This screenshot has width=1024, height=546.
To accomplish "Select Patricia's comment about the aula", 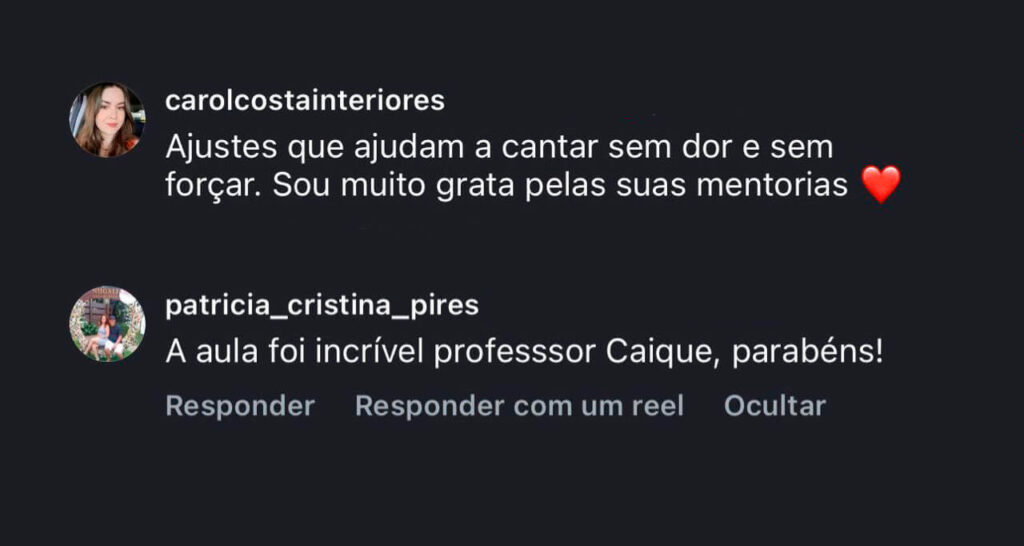I will 524,352.
